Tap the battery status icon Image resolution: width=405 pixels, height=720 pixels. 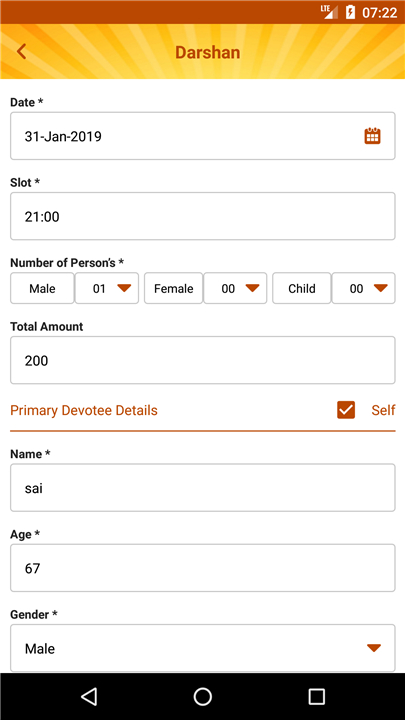(350, 12)
